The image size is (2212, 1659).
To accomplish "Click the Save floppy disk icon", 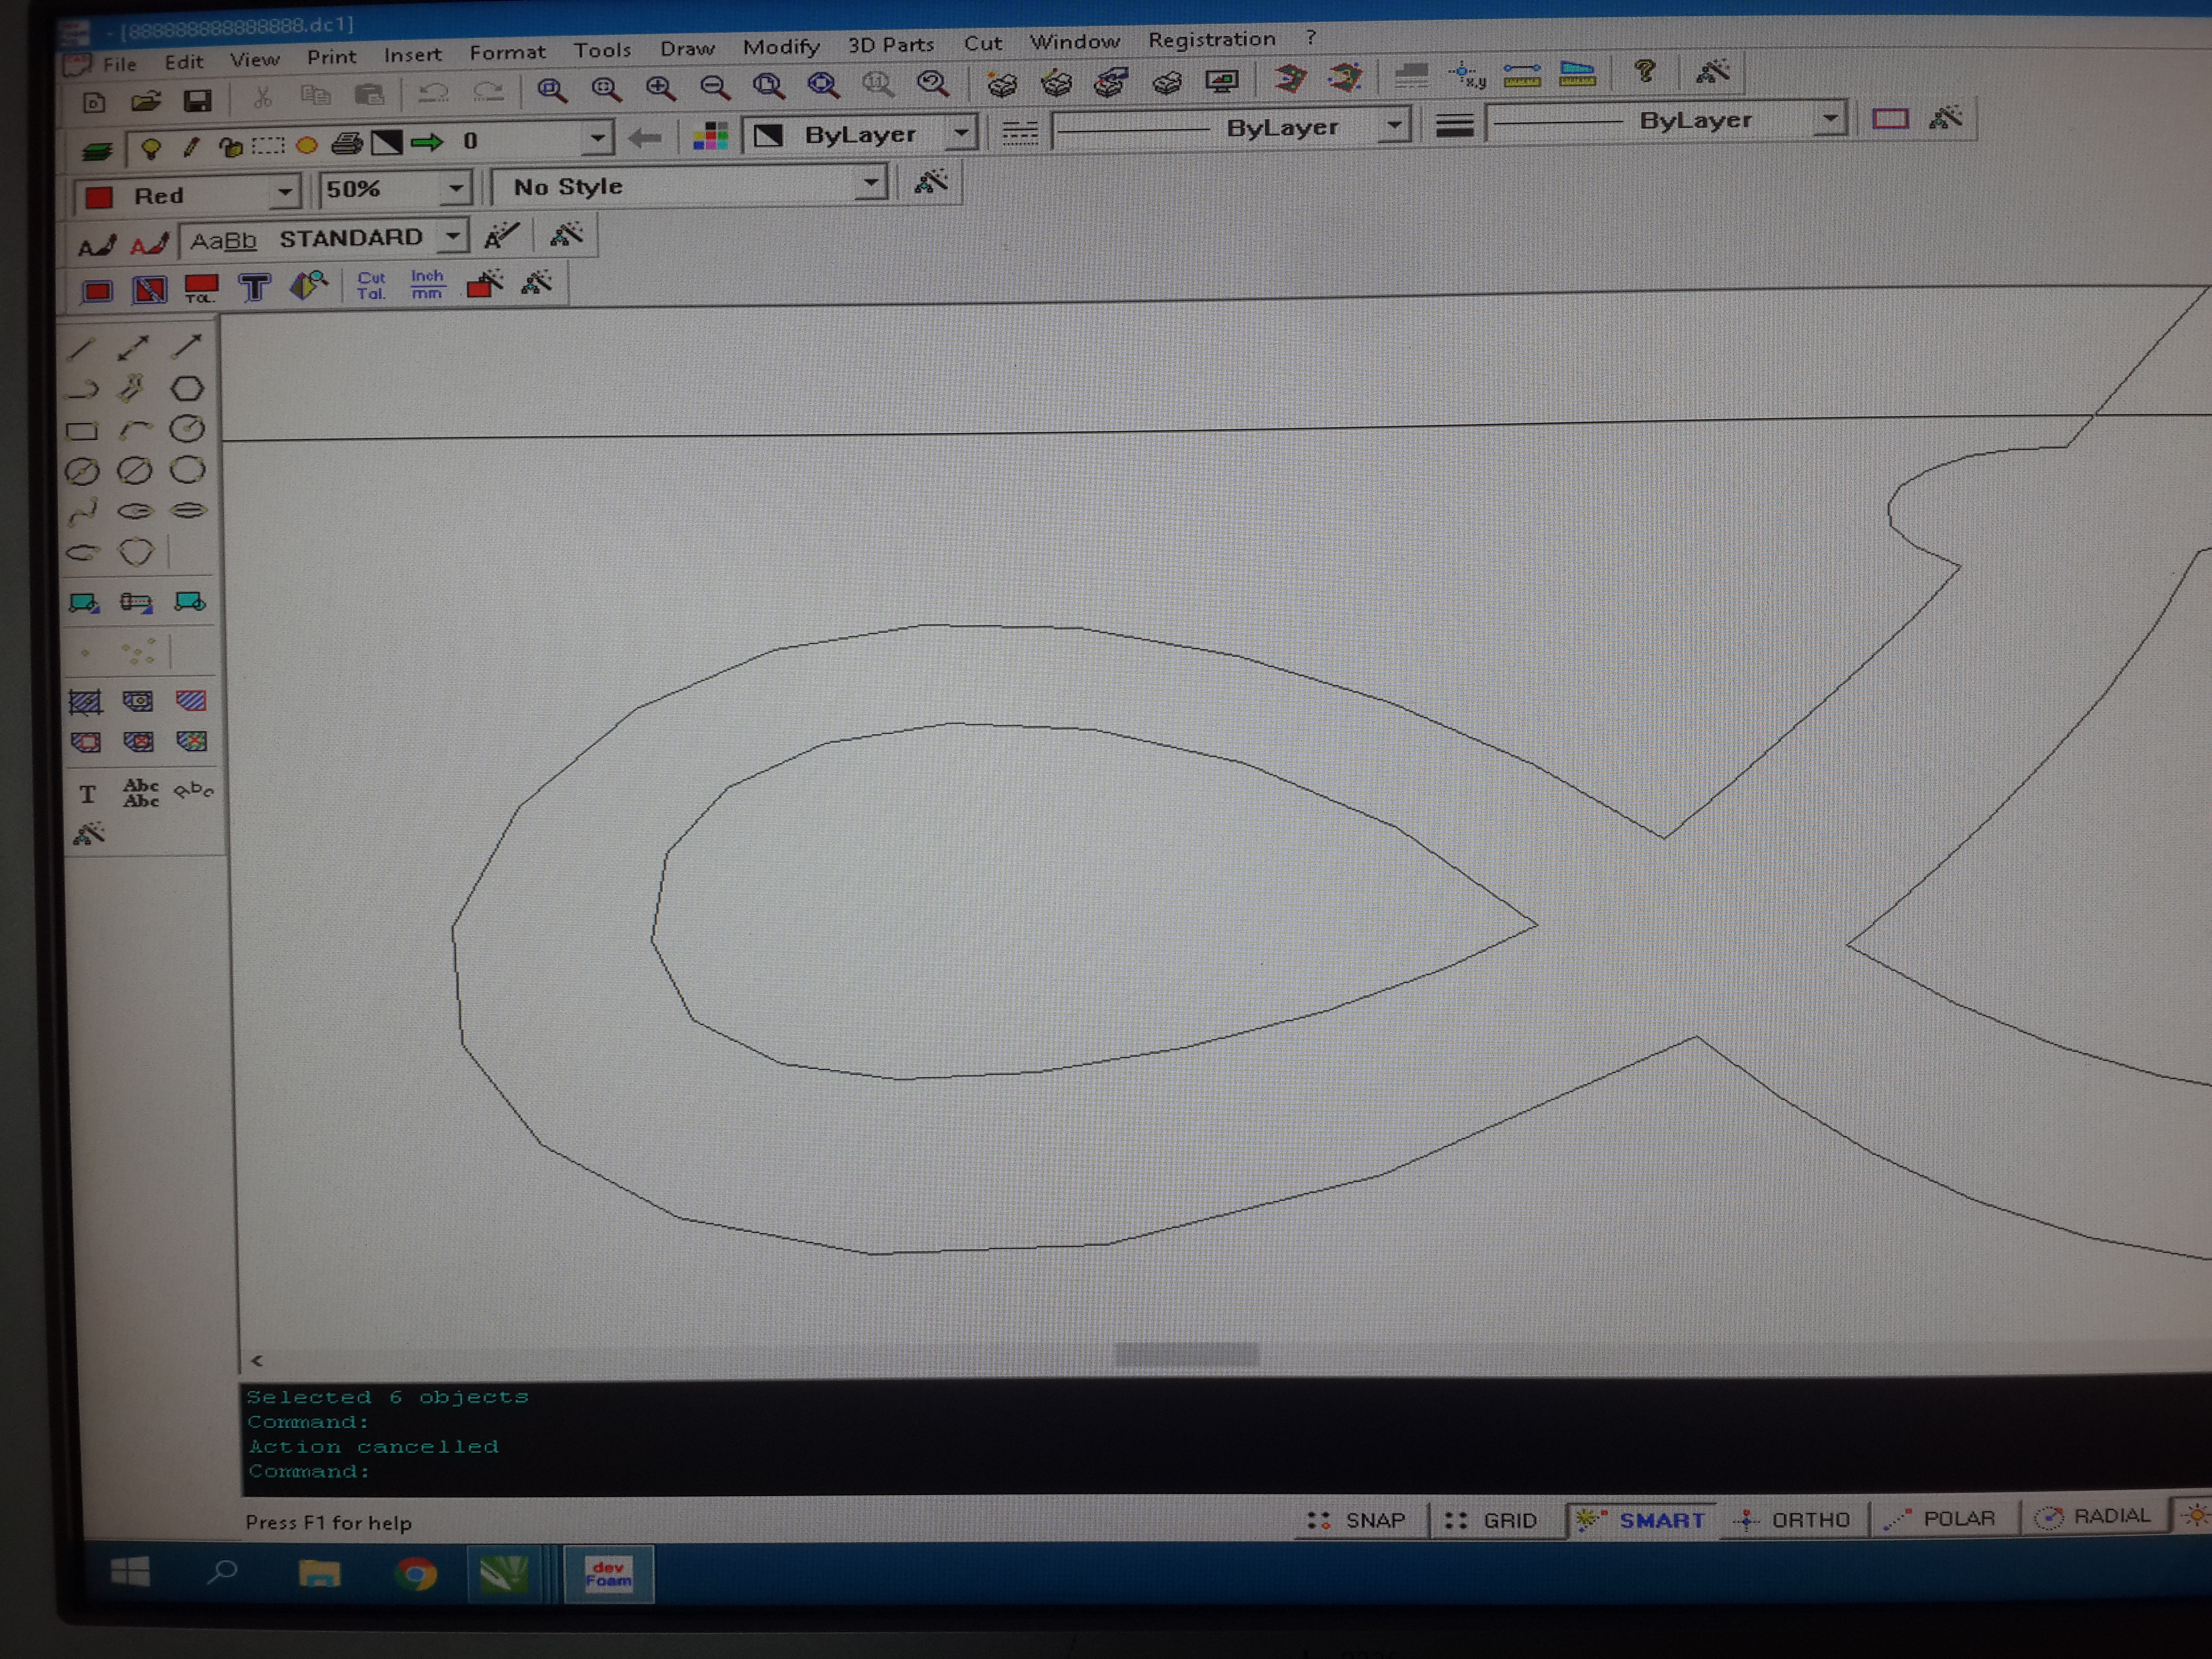I will (197, 100).
